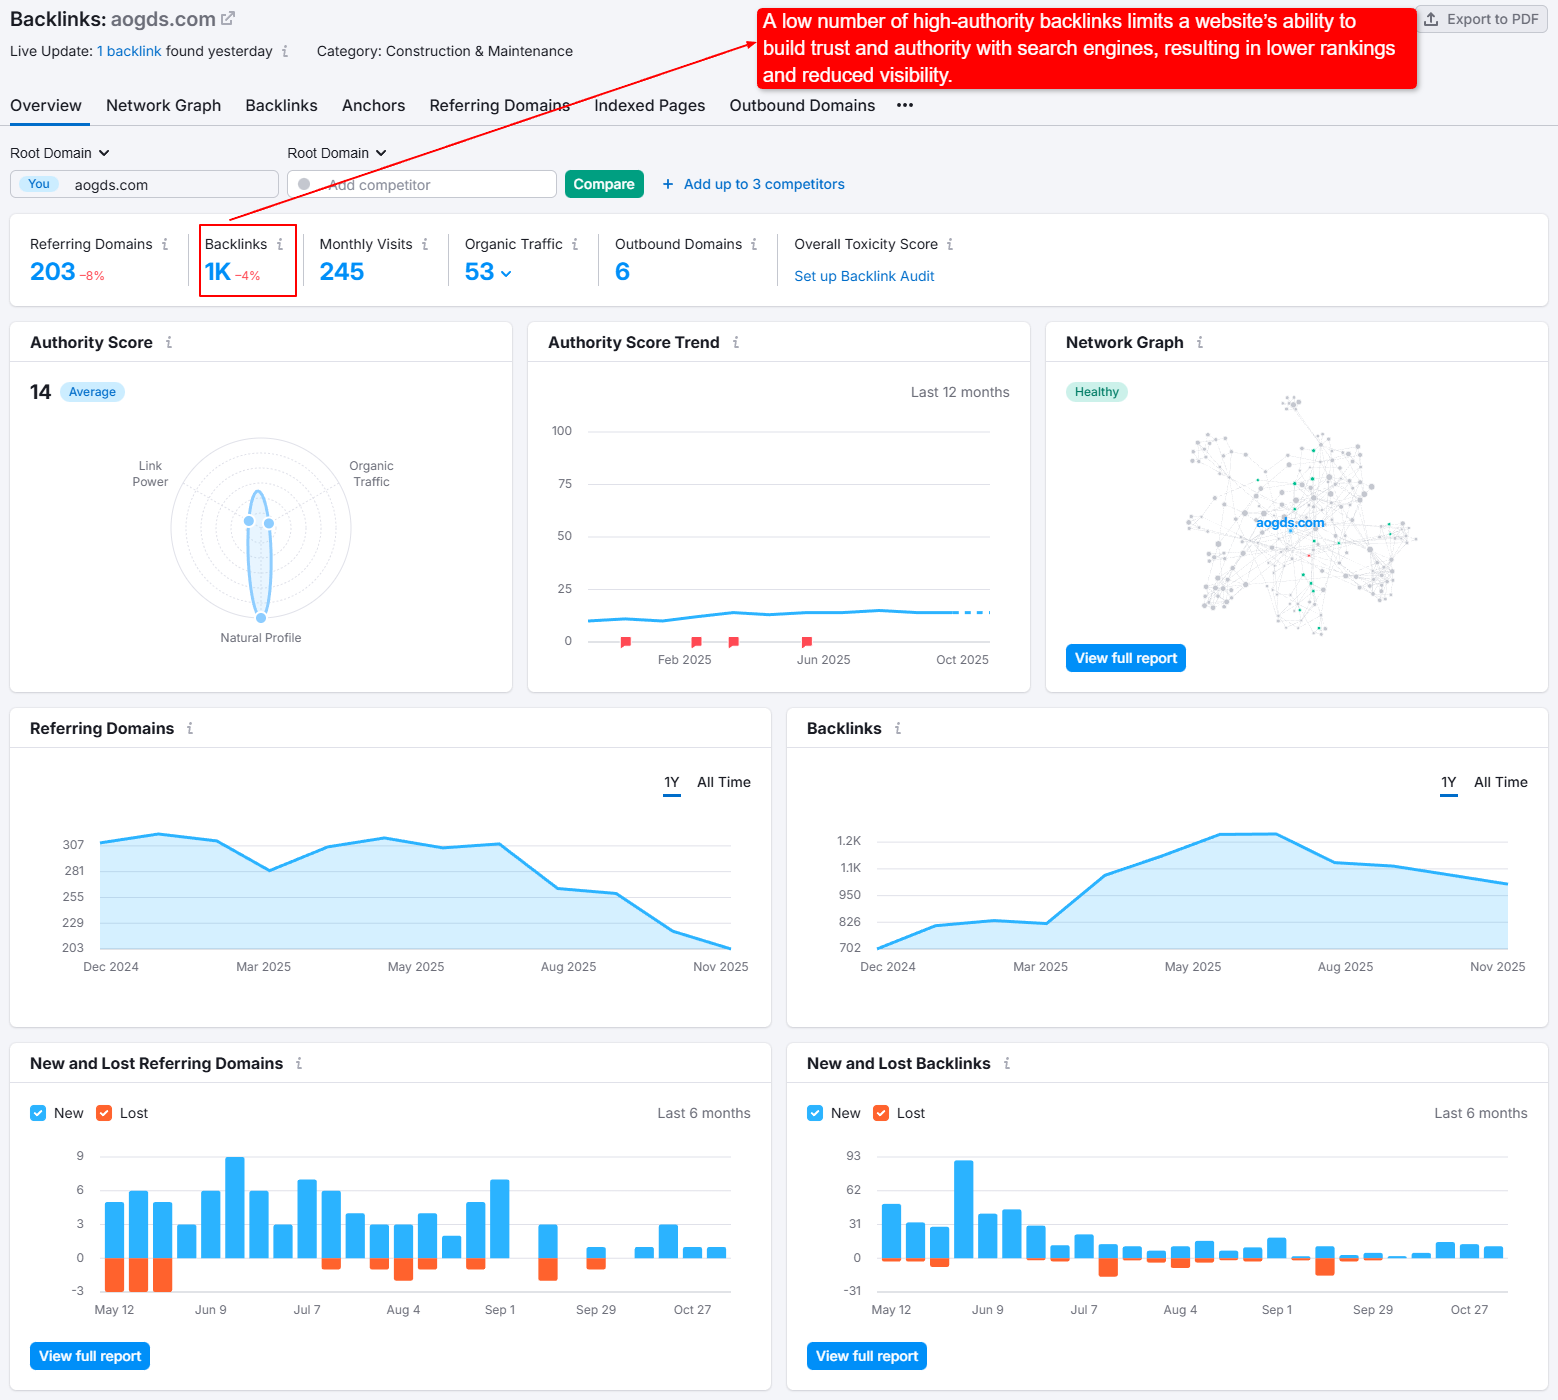The image size is (1558, 1400).
Task: Expand the competitor Root Domain dropdown
Action: 337,153
